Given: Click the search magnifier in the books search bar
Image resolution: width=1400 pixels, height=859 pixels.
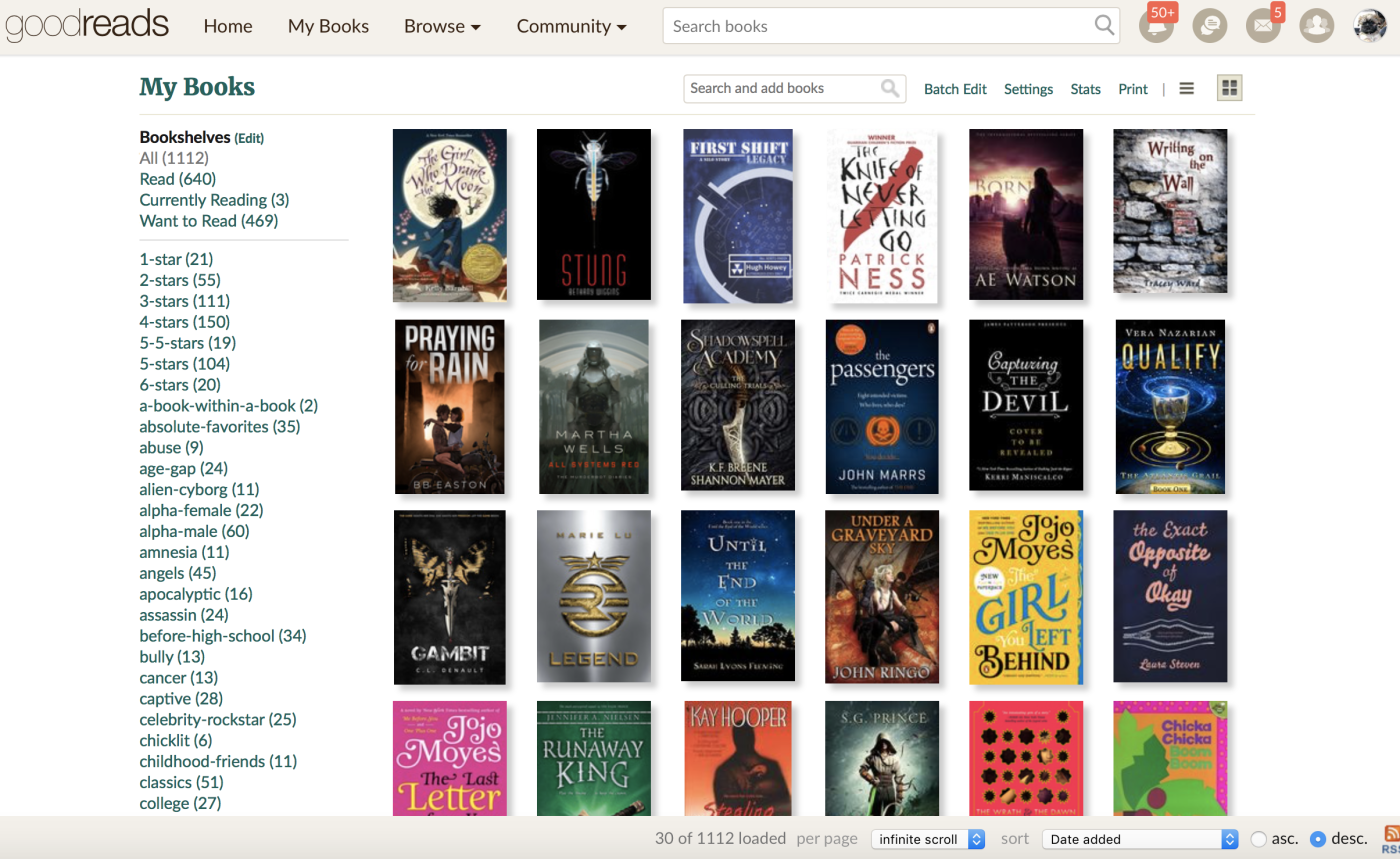Looking at the screenshot, I should [1104, 25].
